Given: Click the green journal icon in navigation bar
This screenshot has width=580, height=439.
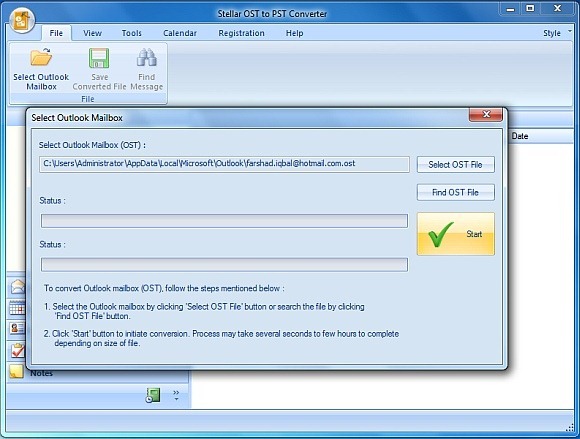Looking at the screenshot, I should (x=153, y=395).
